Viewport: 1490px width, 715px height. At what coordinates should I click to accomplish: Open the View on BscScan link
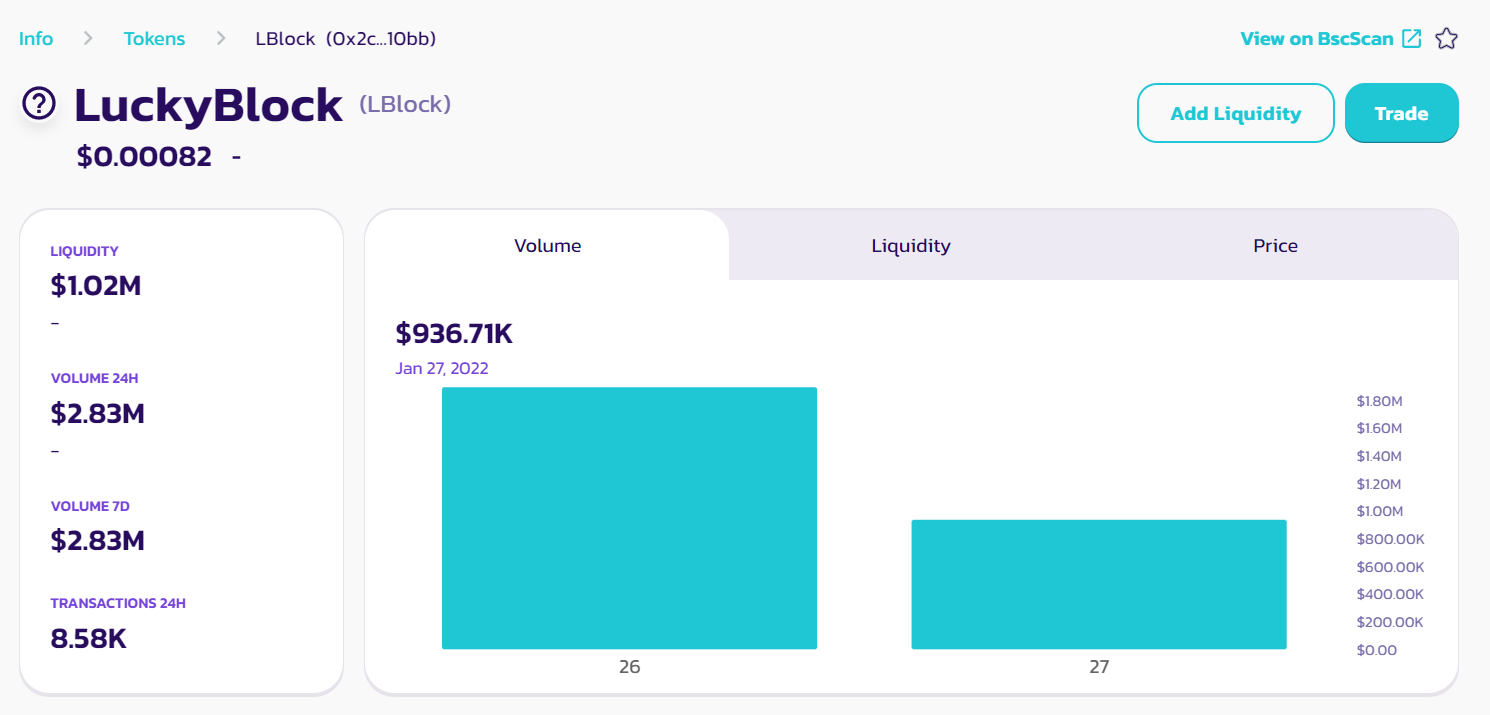(1316, 39)
